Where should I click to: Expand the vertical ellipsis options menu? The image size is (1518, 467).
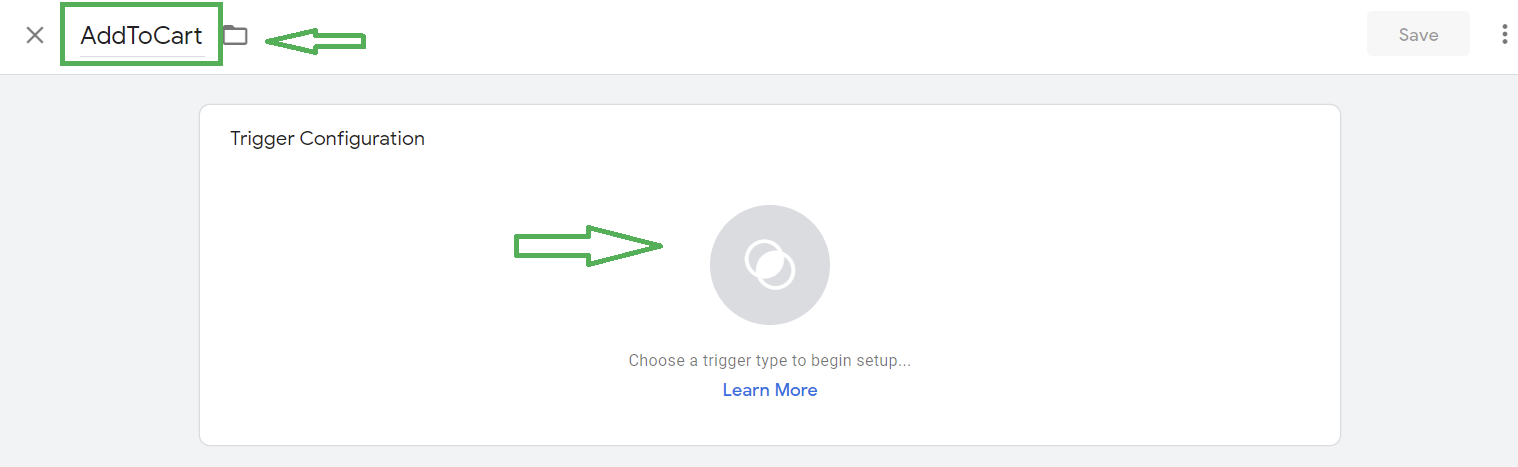(x=1504, y=35)
